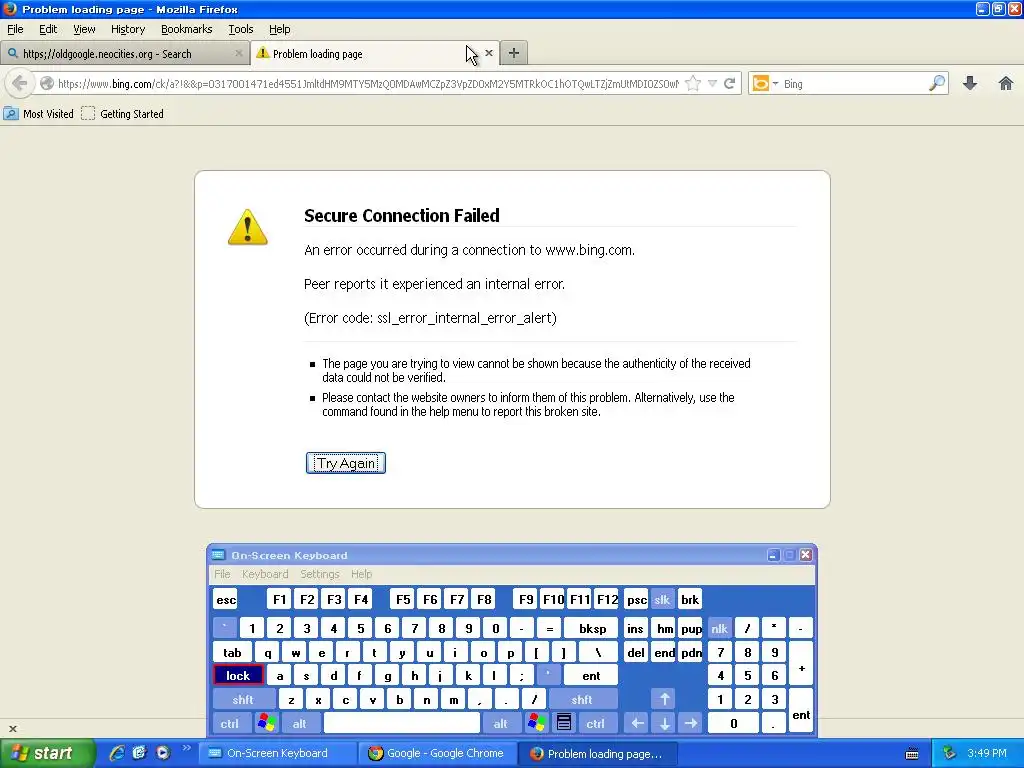Click the bing.com address bar URL

tap(368, 84)
